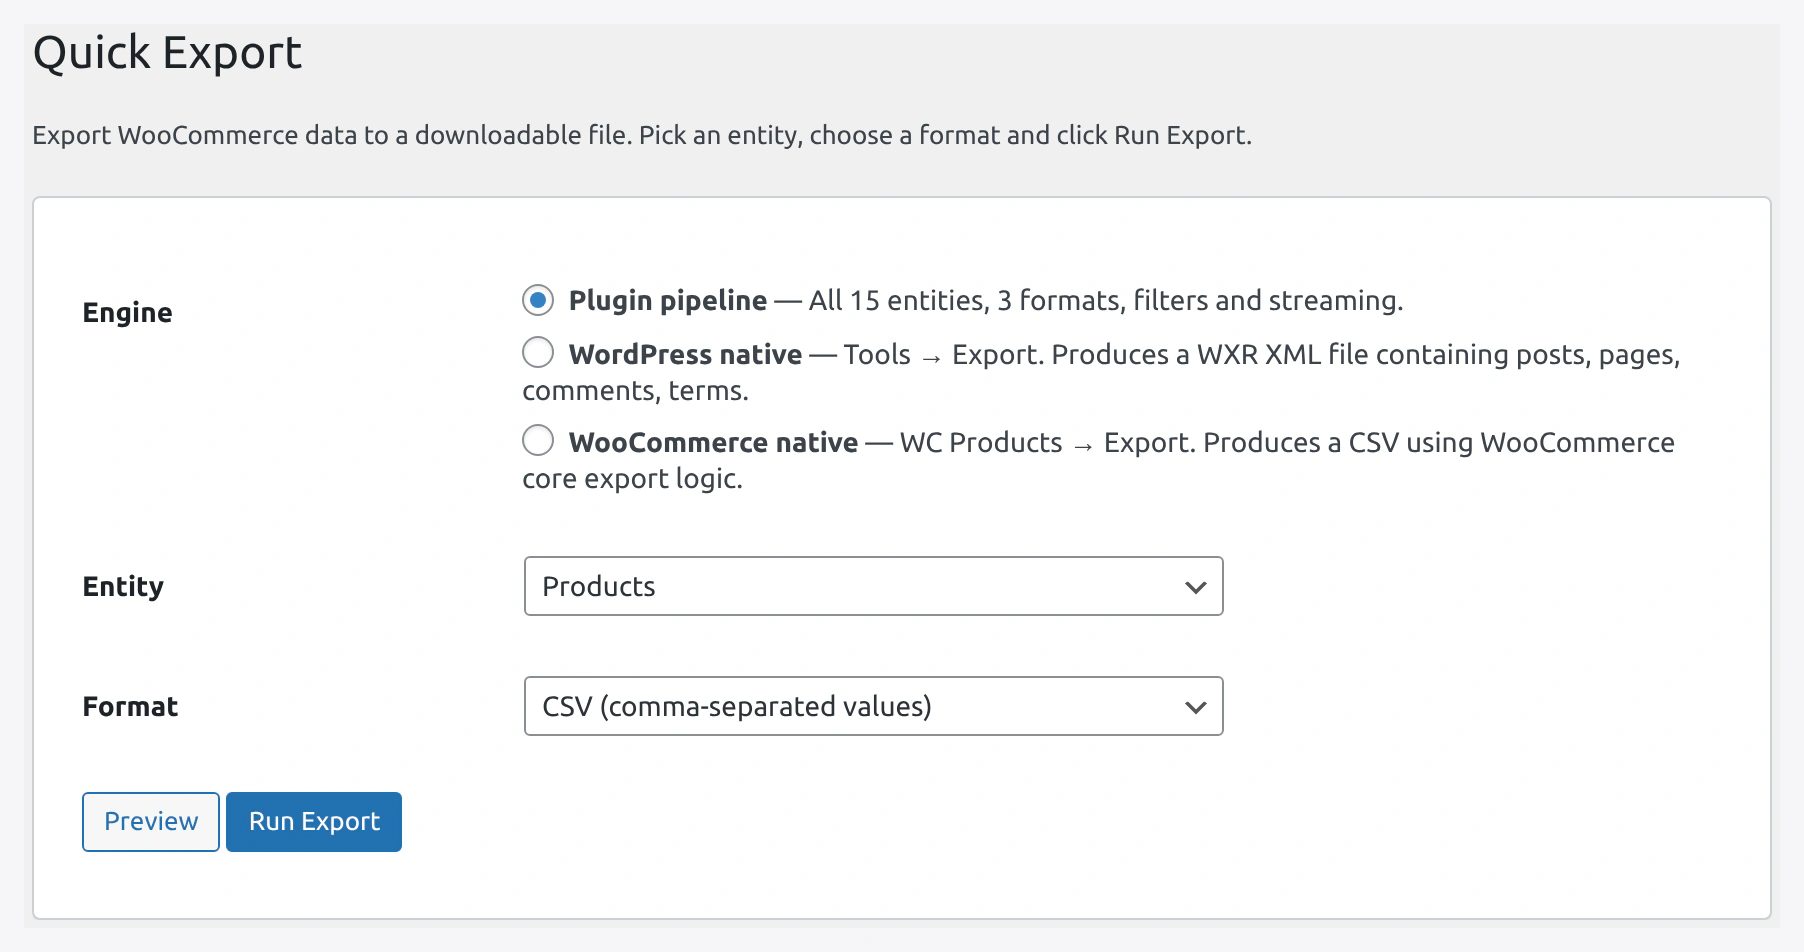Click the Engine row label

pos(127,313)
